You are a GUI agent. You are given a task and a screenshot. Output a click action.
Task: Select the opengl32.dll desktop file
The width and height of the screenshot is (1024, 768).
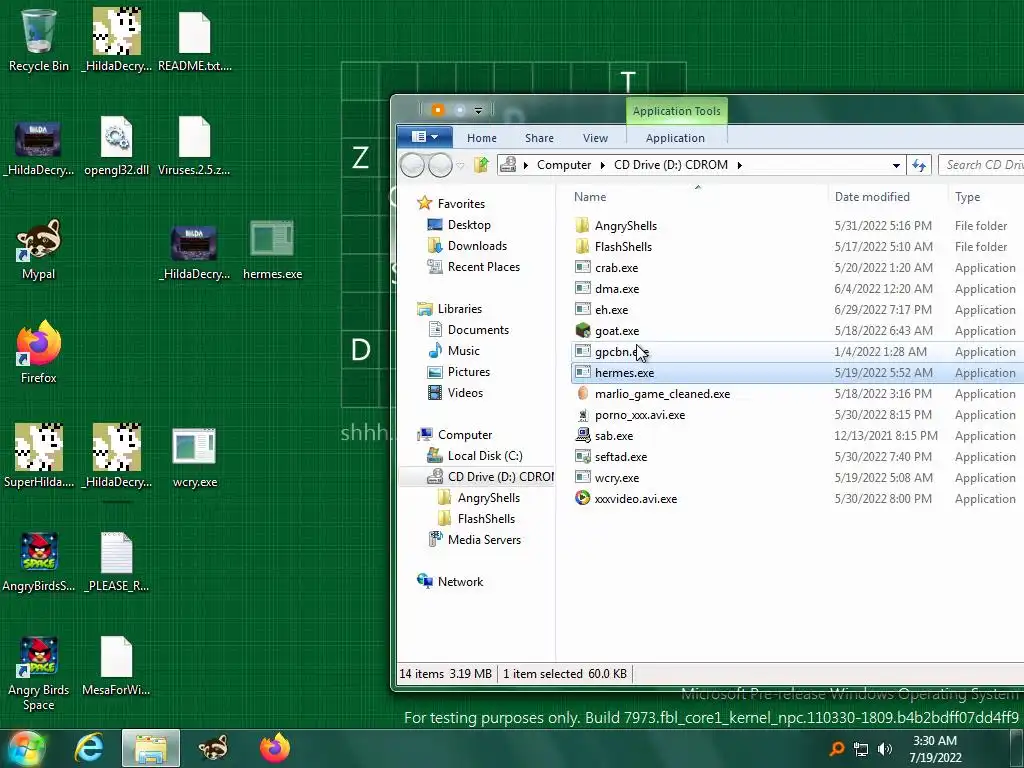[x=116, y=146]
